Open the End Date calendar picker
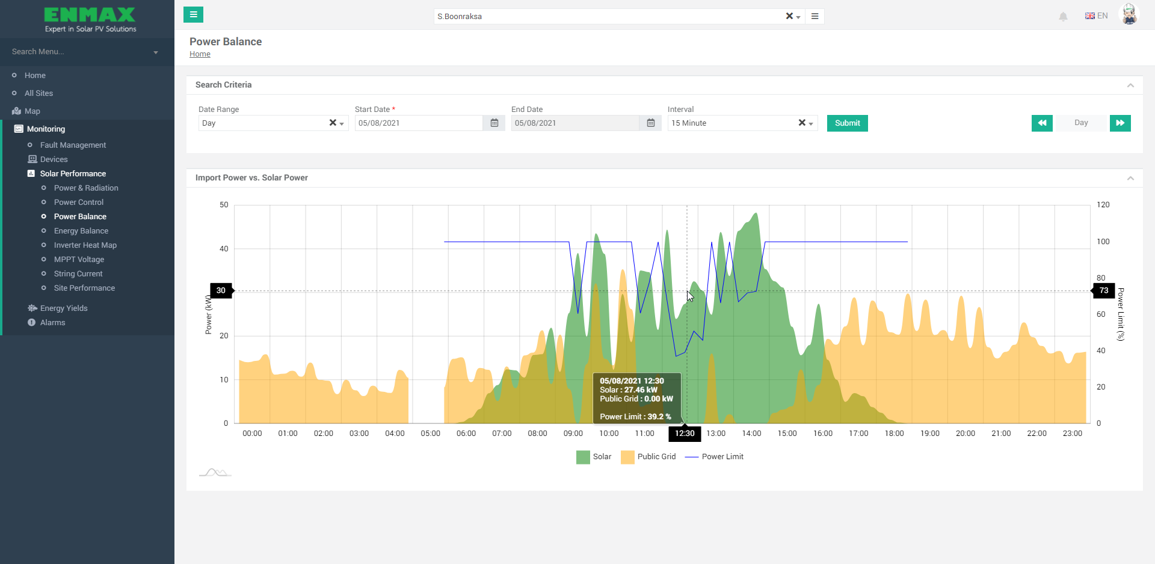The width and height of the screenshot is (1155, 564). coord(650,123)
